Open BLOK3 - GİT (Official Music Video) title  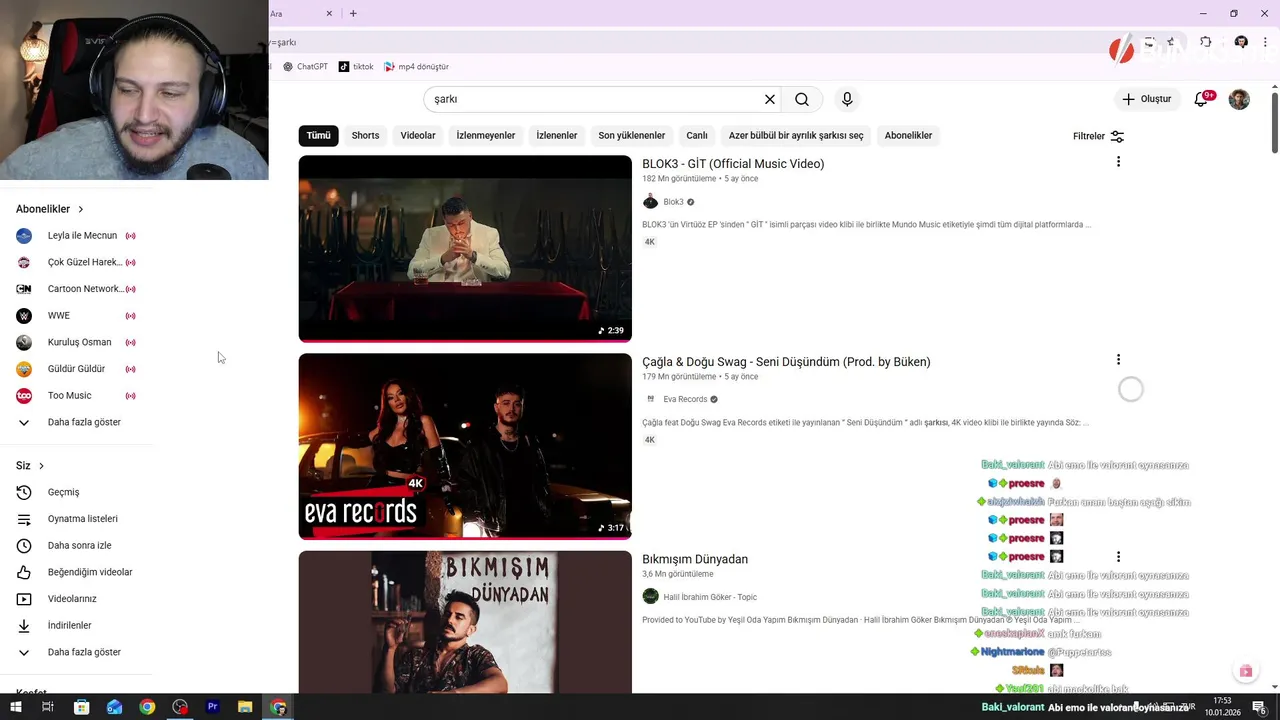(733, 164)
